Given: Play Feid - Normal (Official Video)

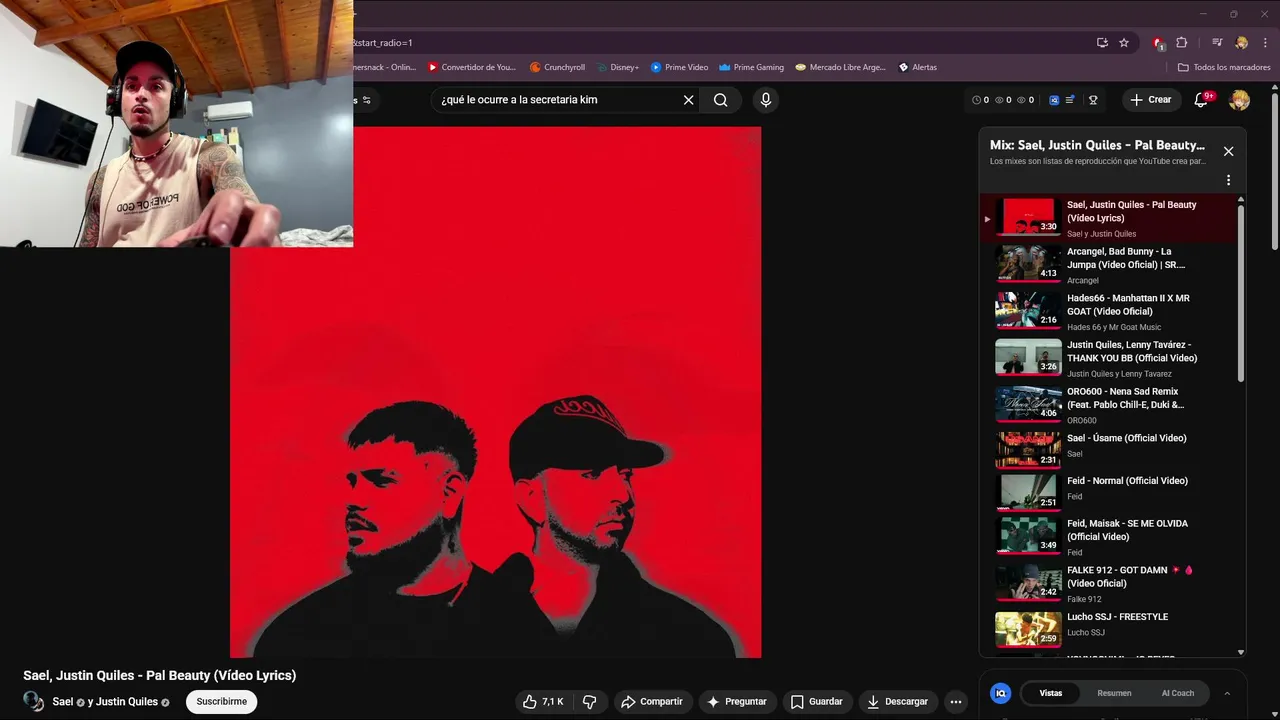Looking at the screenshot, I should [x=1110, y=491].
